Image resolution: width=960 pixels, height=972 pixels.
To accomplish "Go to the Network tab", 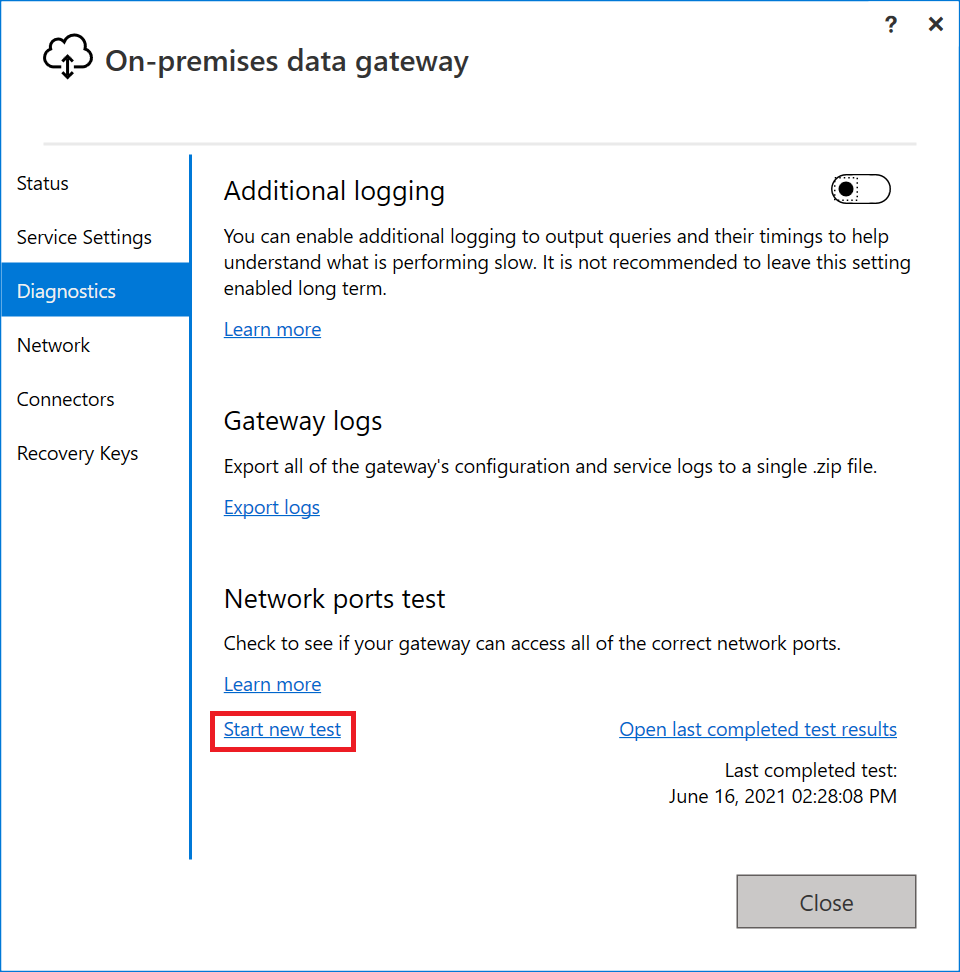I will coord(53,345).
